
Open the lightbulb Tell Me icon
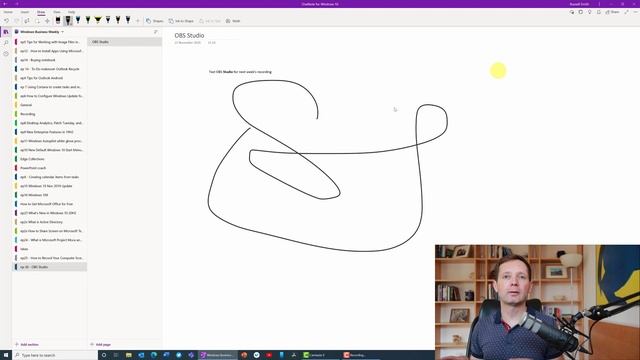click(x=590, y=12)
